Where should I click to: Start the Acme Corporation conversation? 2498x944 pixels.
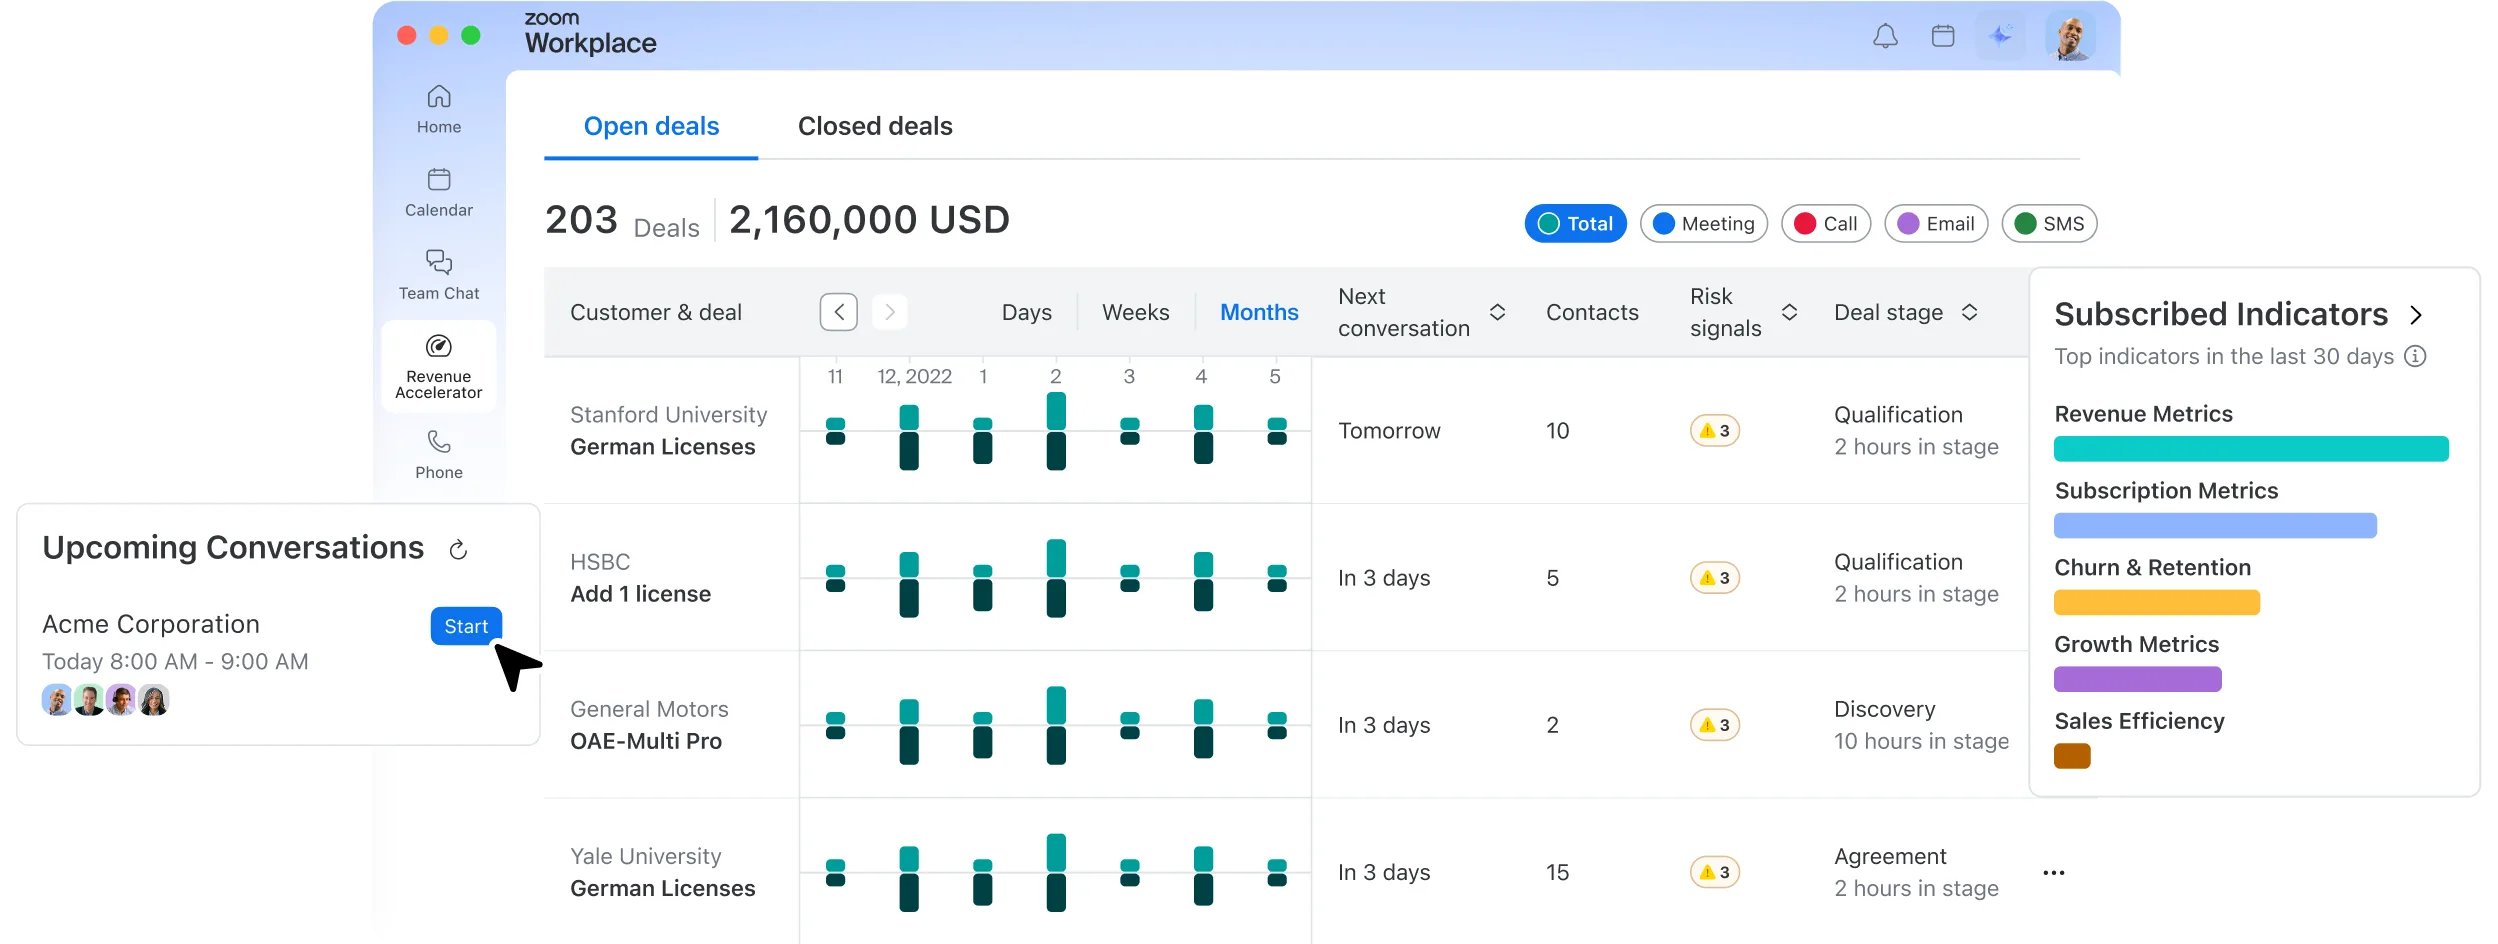click(x=466, y=627)
